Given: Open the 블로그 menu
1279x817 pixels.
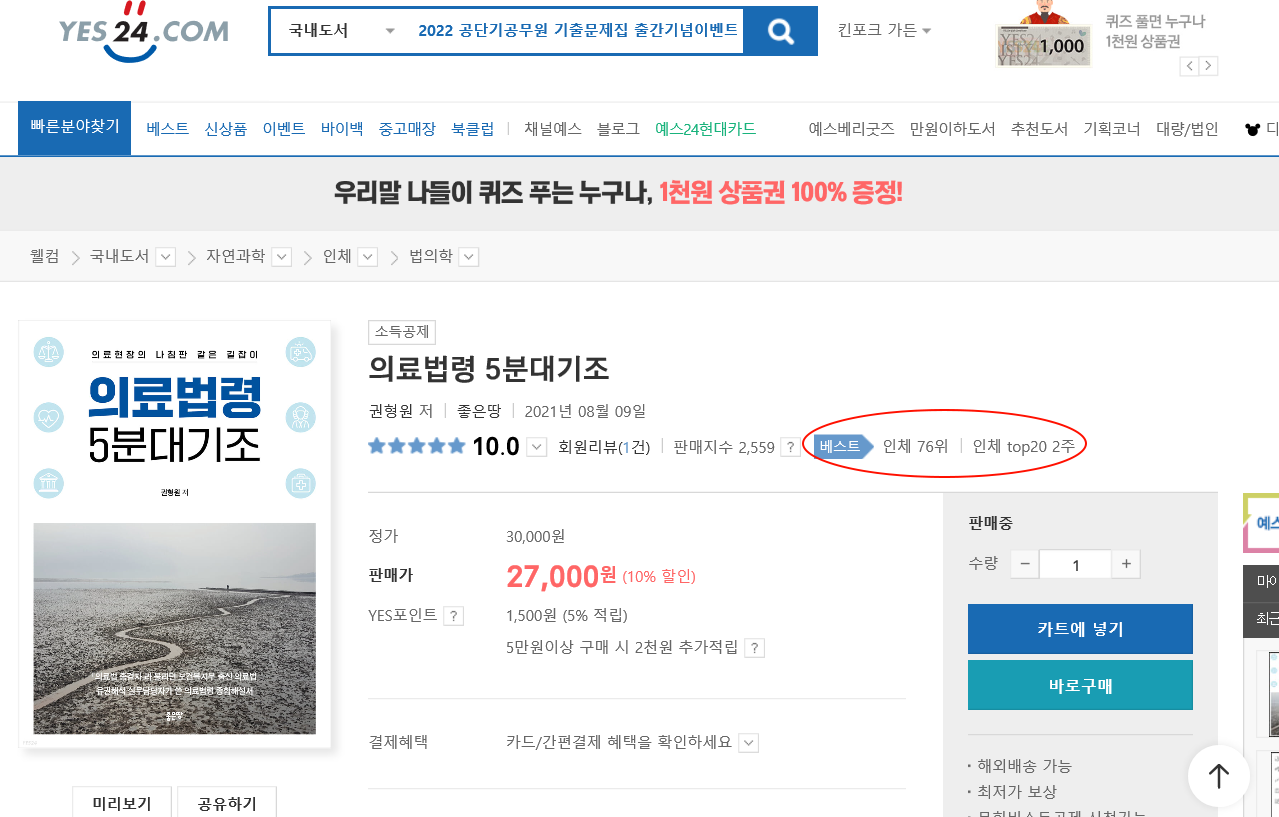Looking at the screenshot, I should (x=618, y=129).
